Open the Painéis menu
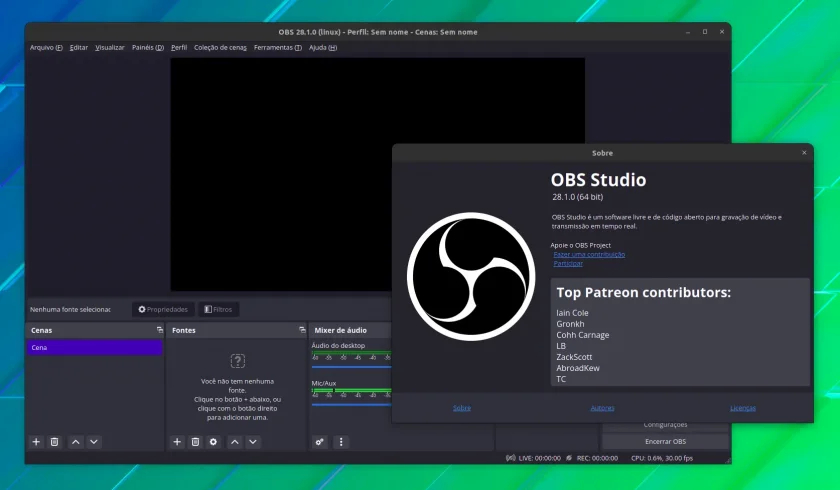Image resolution: width=840 pixels, height=490 pixels. click(x=148, y=48)
